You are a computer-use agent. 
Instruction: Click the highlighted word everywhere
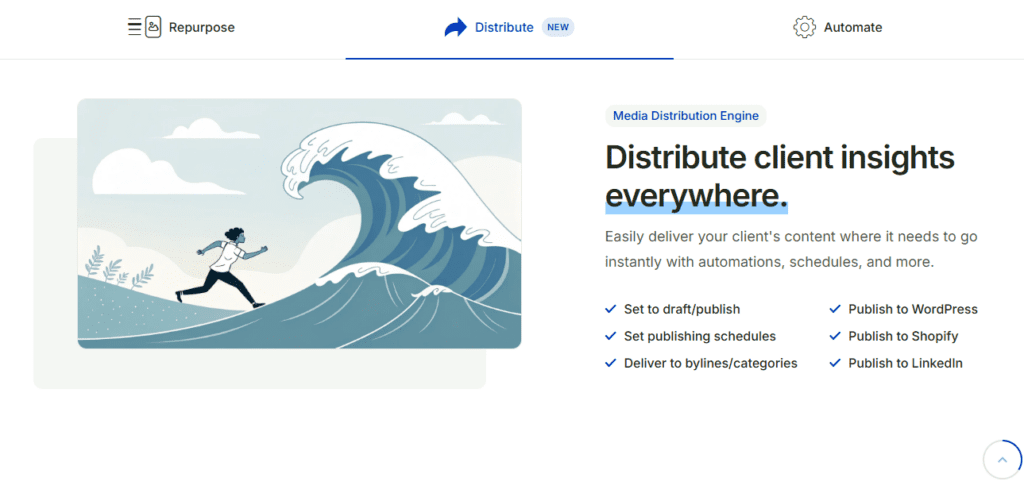pos(696,195)
